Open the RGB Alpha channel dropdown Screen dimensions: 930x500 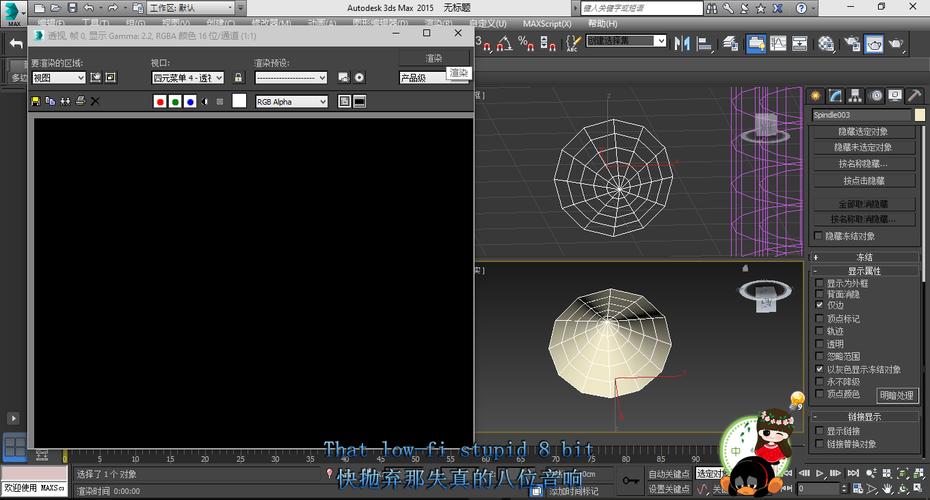coord(292,101)
